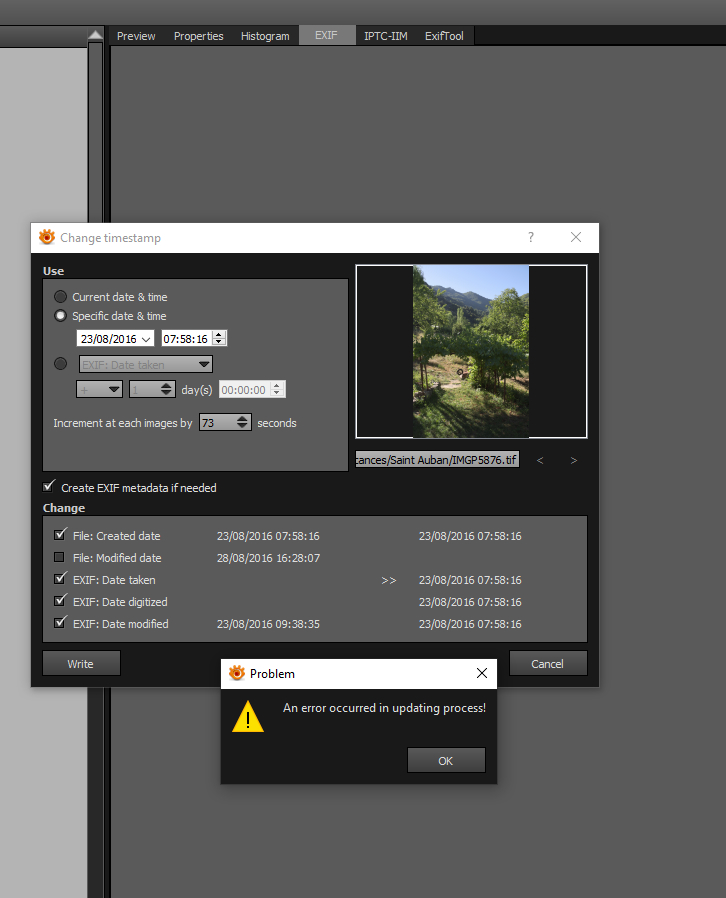Switch to the Histogram tab

pos(265,36)
